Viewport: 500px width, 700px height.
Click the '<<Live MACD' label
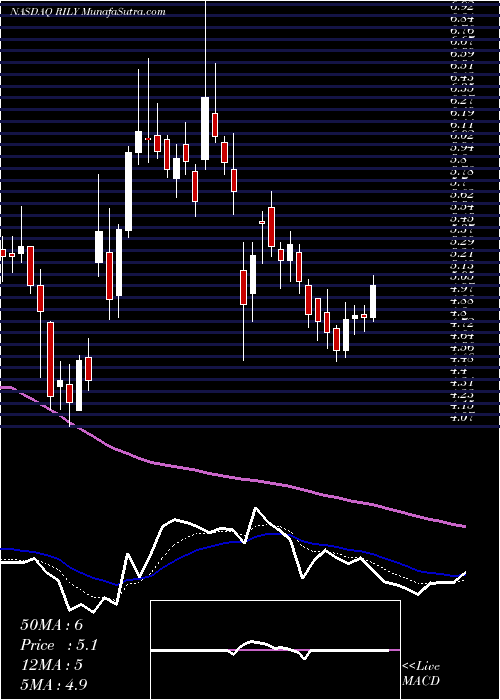(421, 674)
